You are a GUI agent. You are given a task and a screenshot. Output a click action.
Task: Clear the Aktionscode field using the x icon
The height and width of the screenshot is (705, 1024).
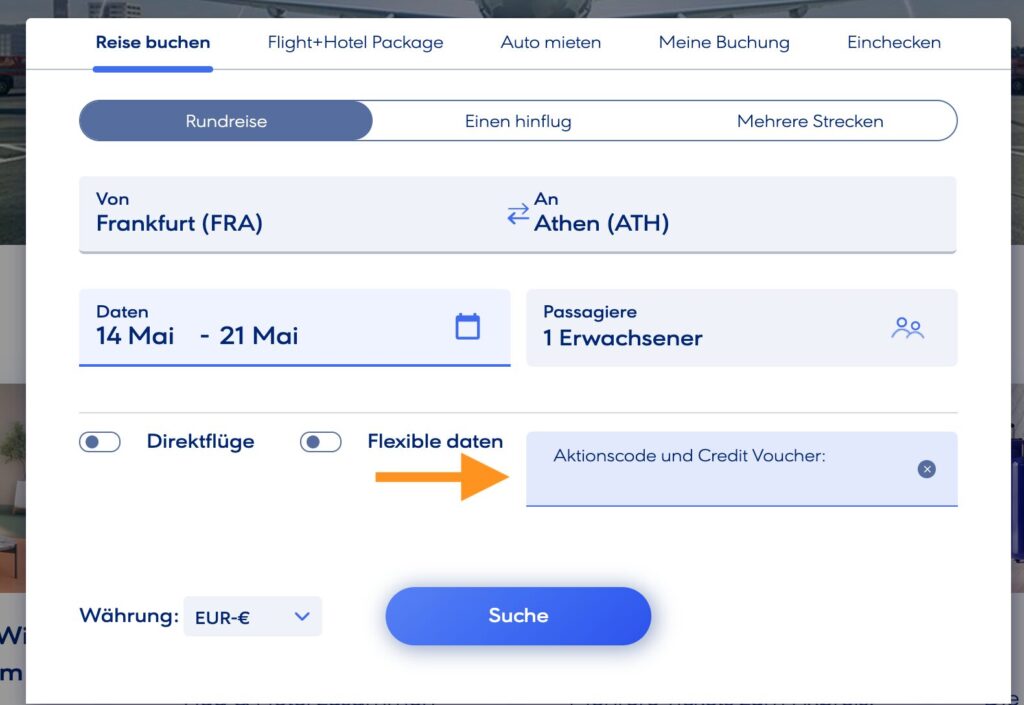pos(927,468)
